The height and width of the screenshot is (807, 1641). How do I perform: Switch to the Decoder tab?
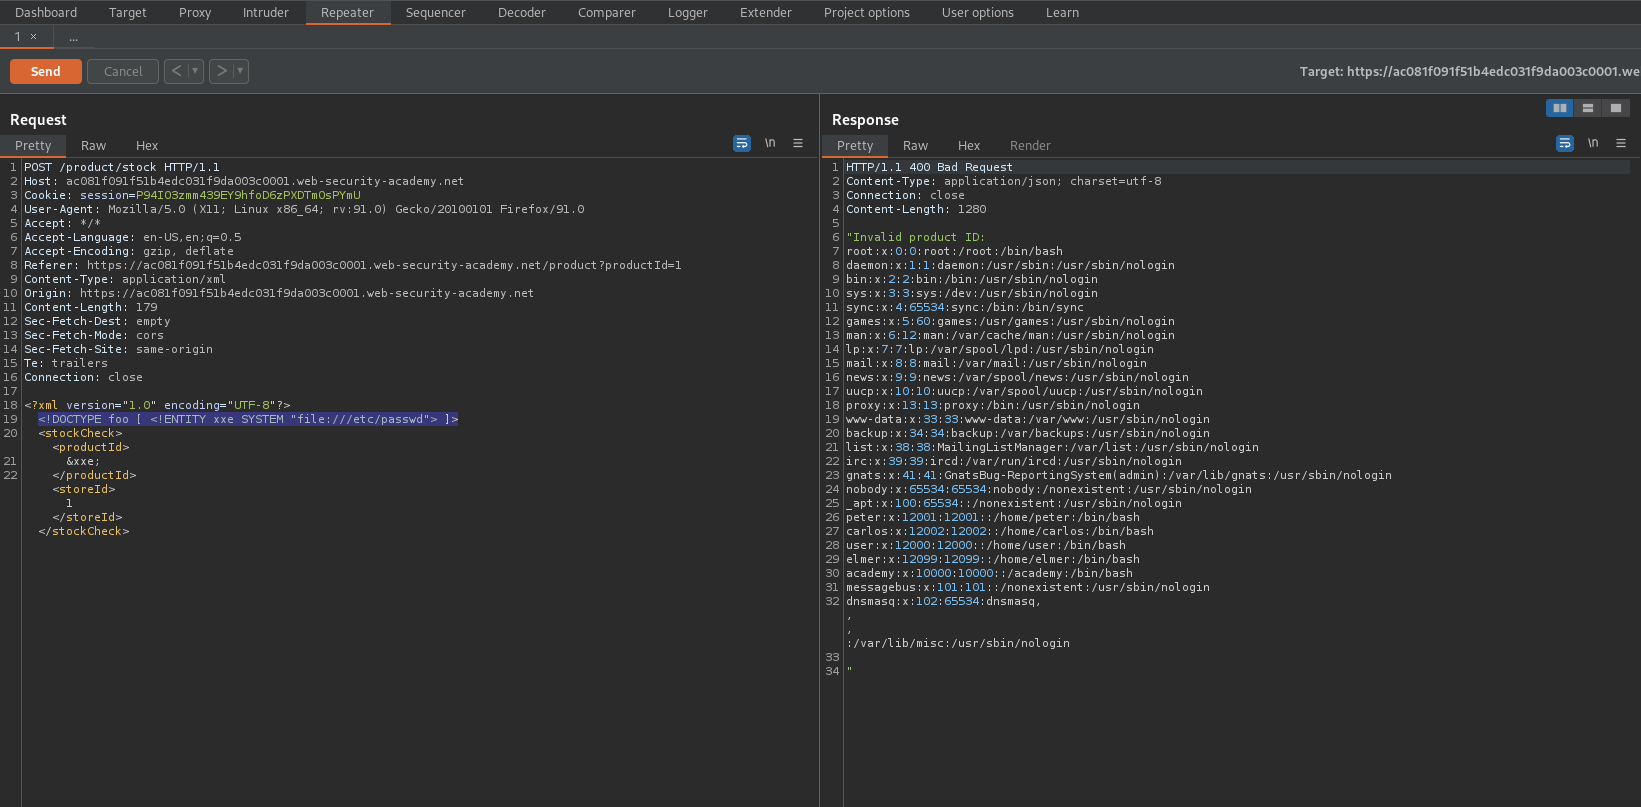(x=522, y=12)
